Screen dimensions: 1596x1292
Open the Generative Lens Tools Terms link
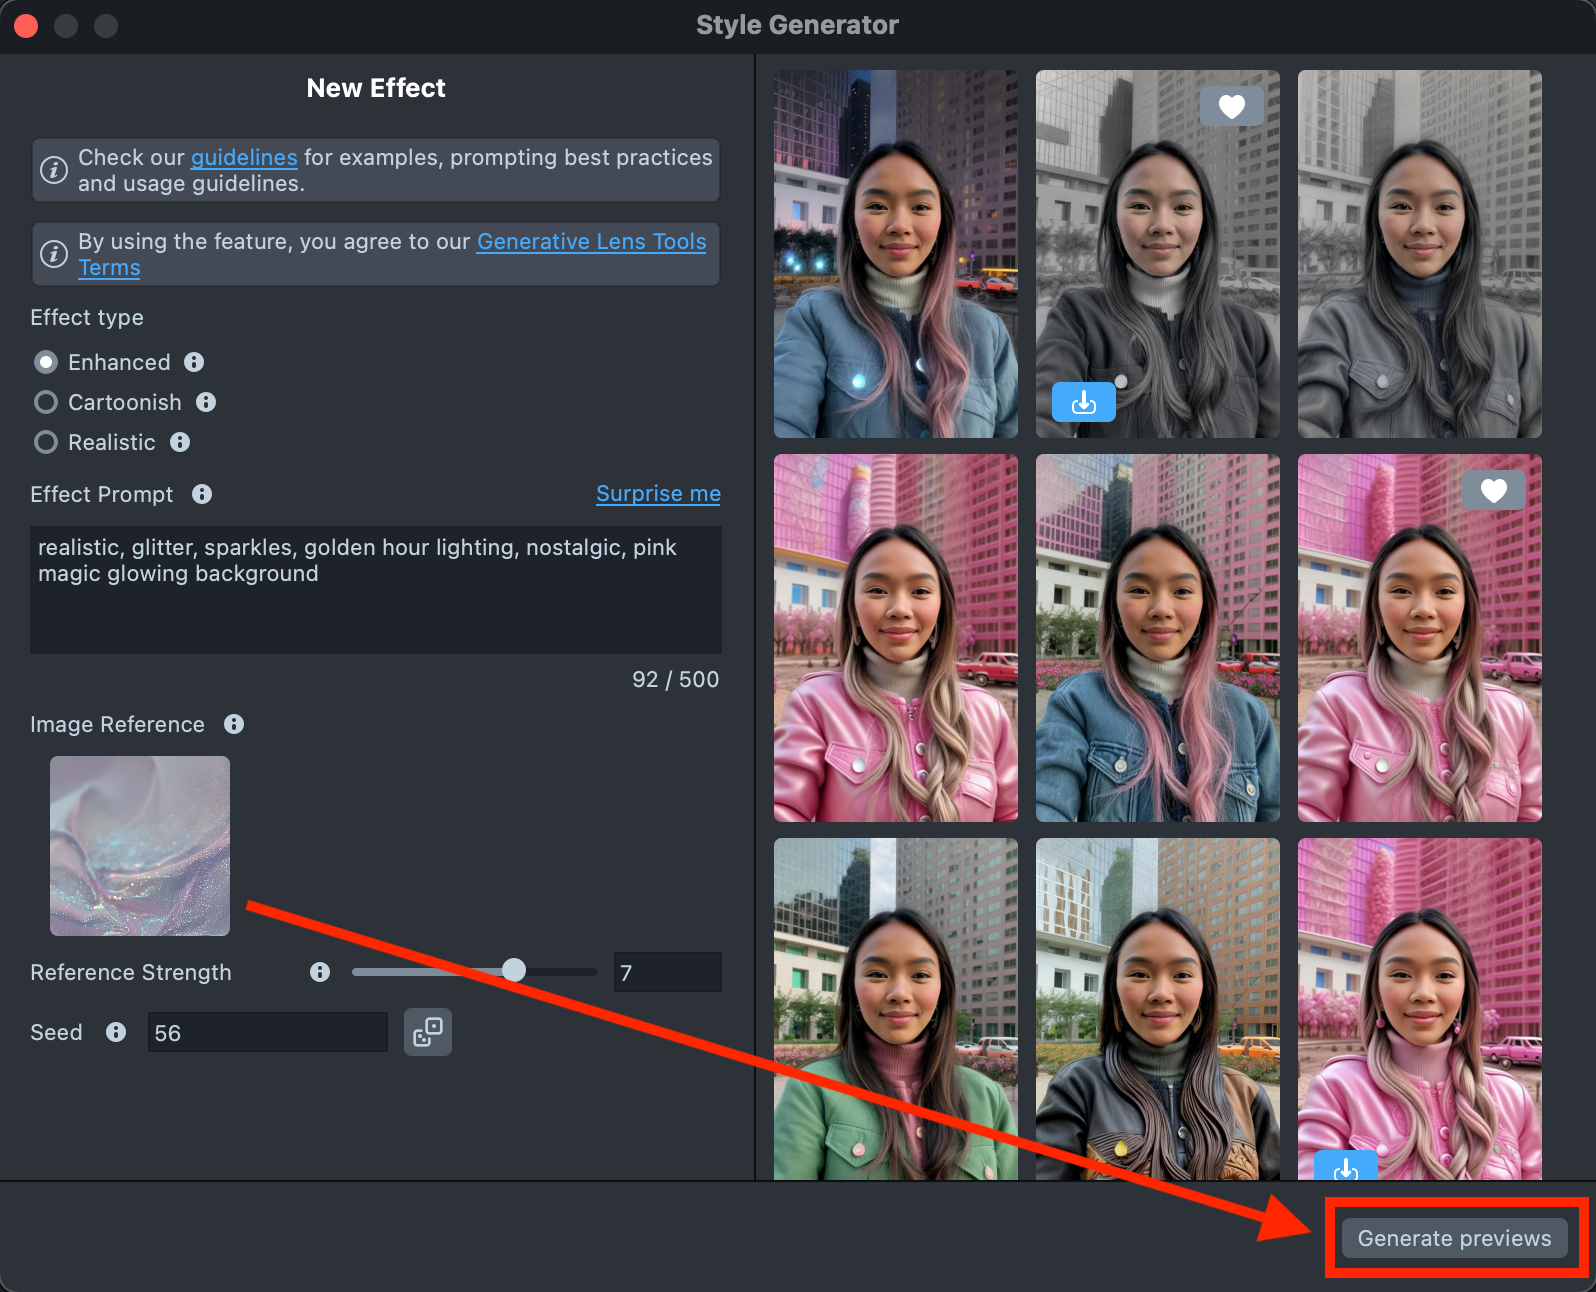tap(591, 242)
